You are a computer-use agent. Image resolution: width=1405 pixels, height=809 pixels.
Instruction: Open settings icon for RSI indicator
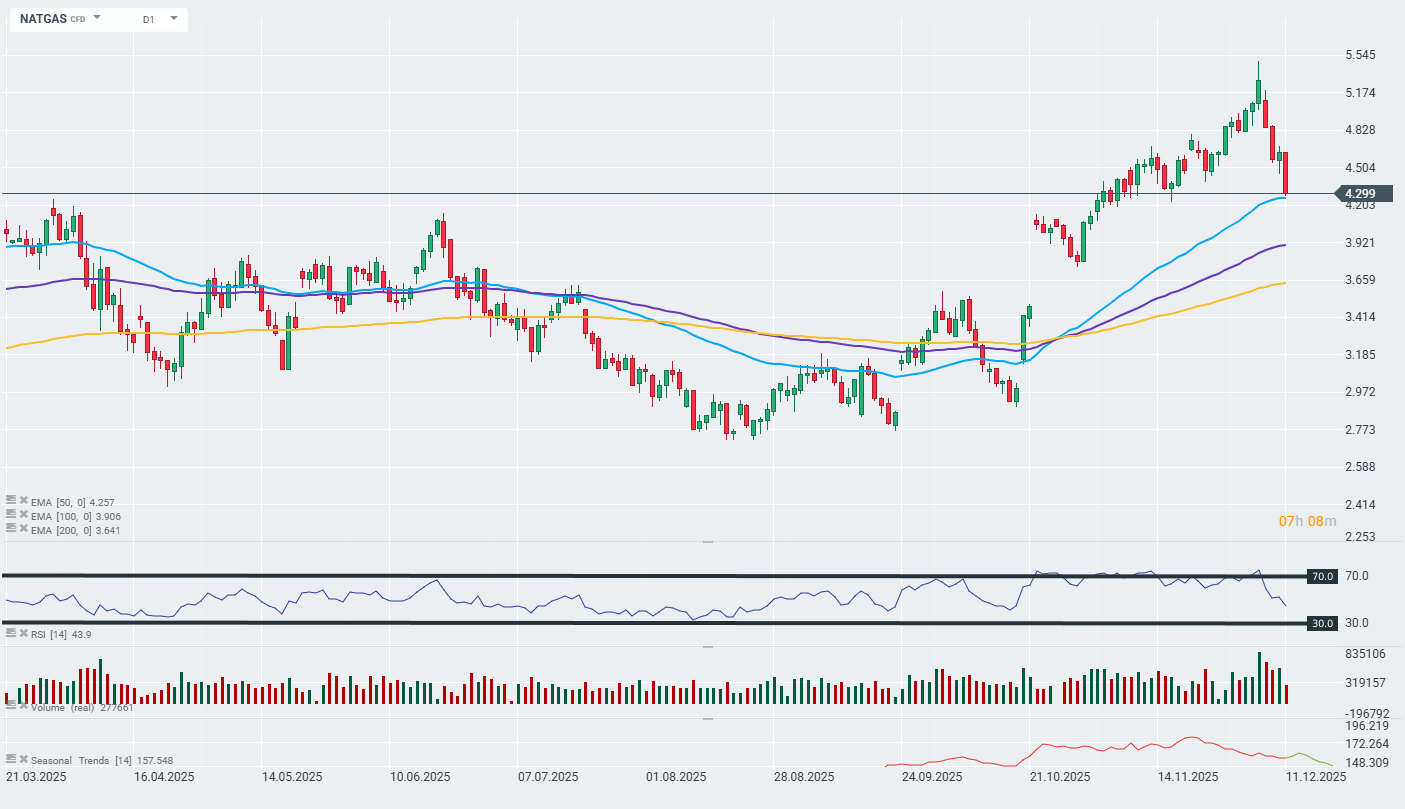pos(11,633)
